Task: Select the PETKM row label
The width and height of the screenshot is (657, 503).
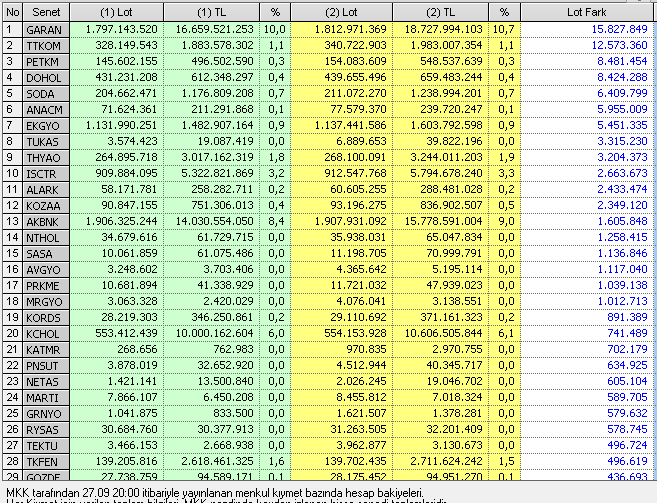Action: point(46,62)
